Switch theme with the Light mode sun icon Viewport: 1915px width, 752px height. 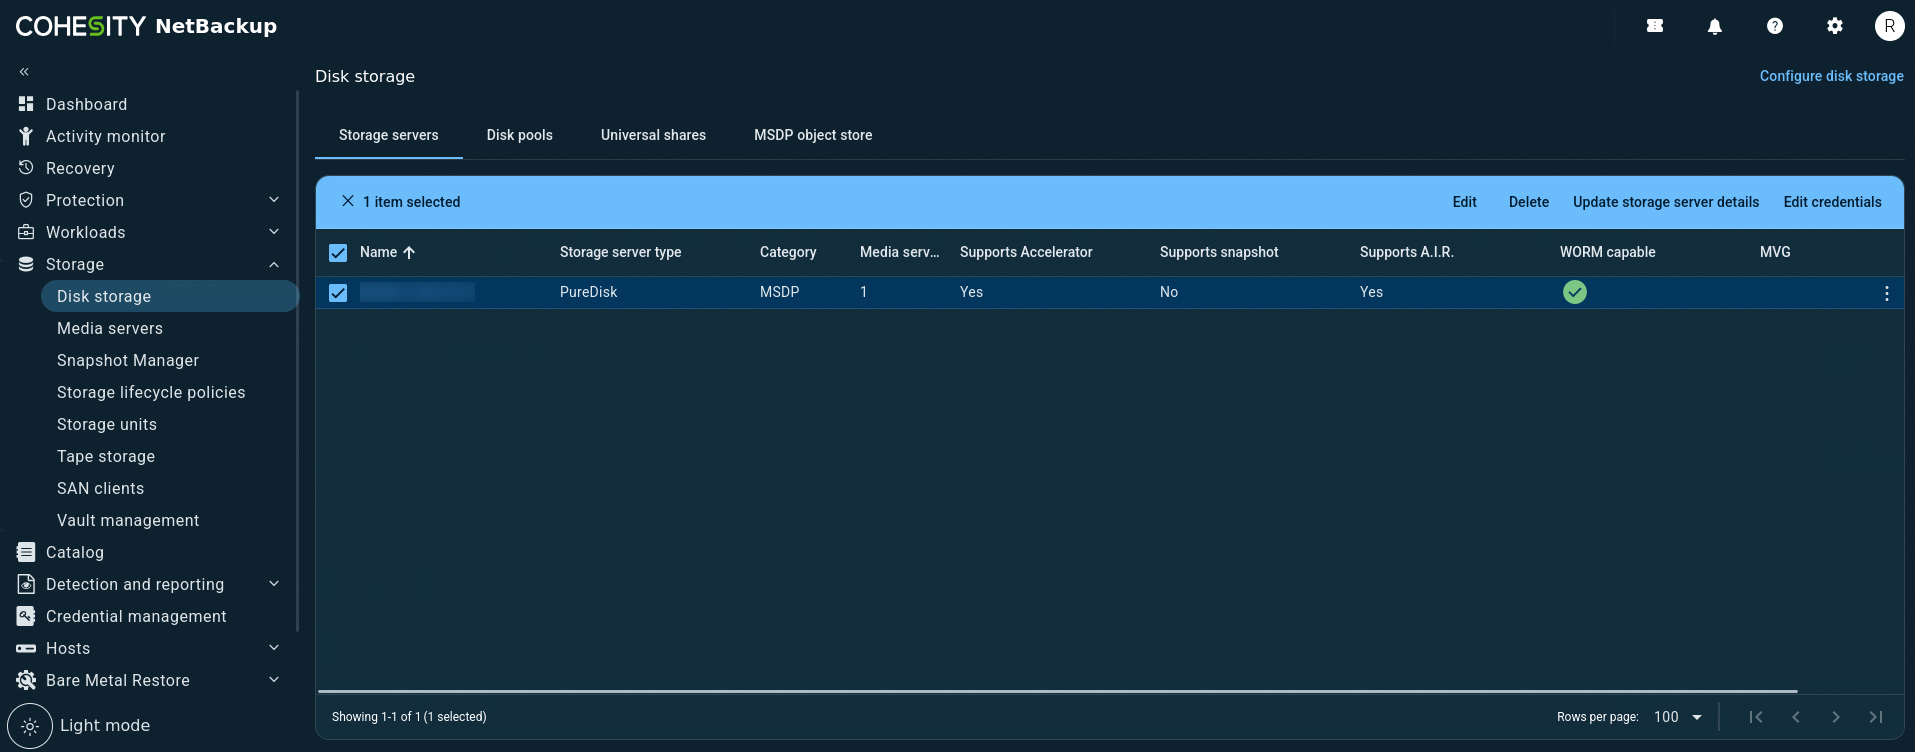pos(30,726)
